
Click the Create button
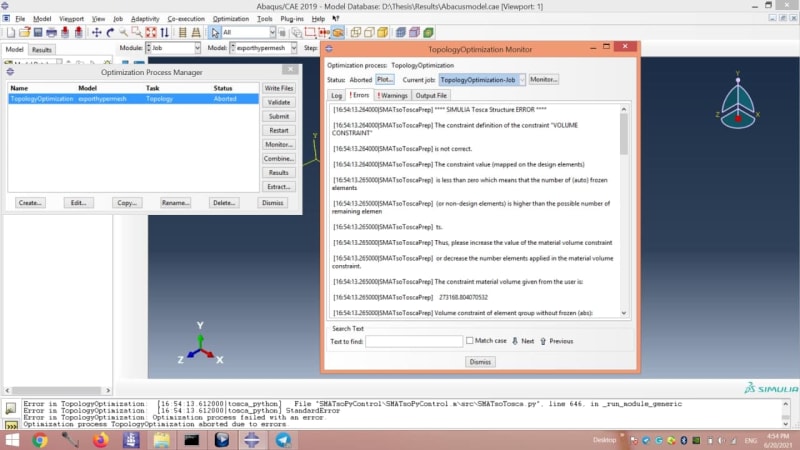coord(30,203)
